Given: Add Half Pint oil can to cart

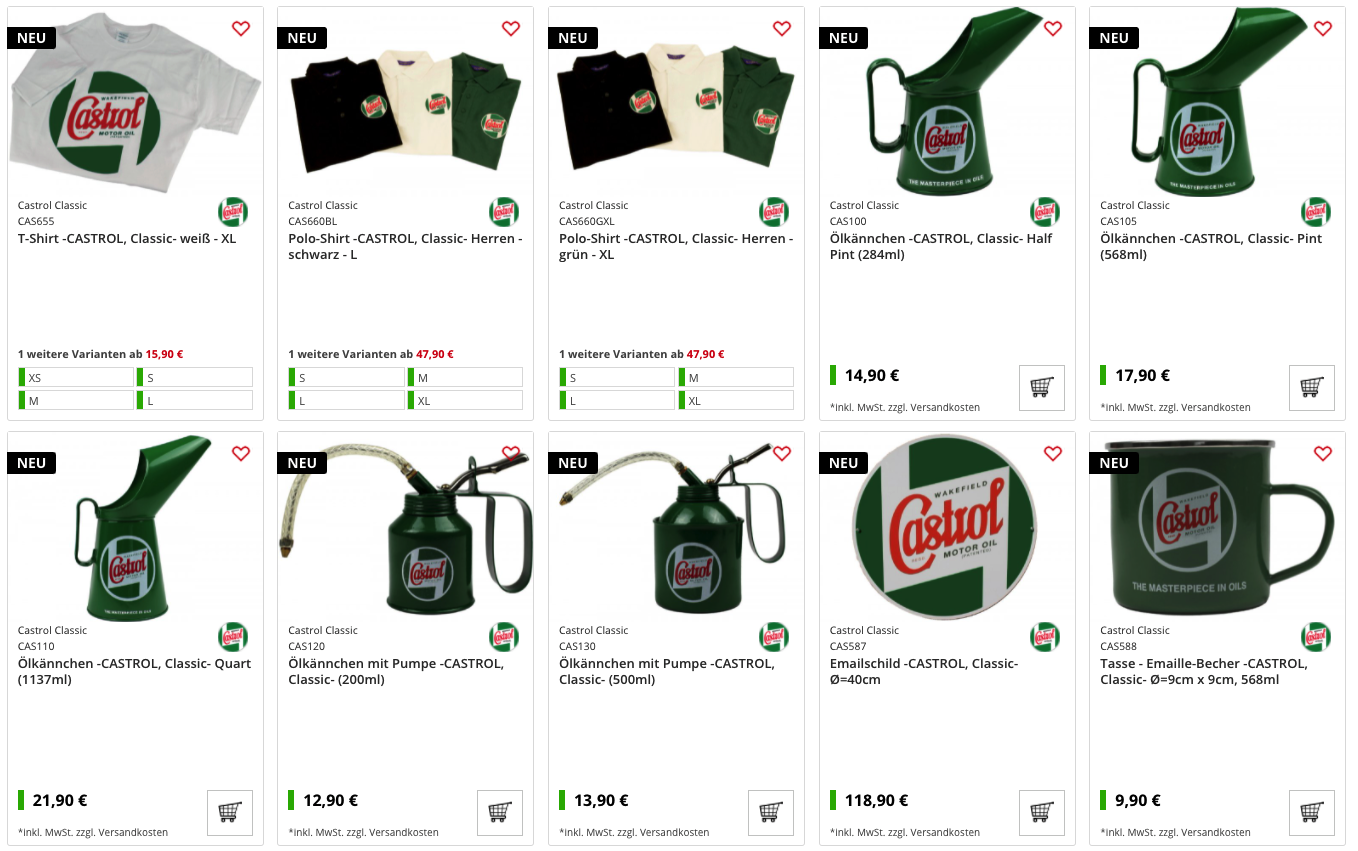Looking at the screenshot, I should click(1041, 387).
